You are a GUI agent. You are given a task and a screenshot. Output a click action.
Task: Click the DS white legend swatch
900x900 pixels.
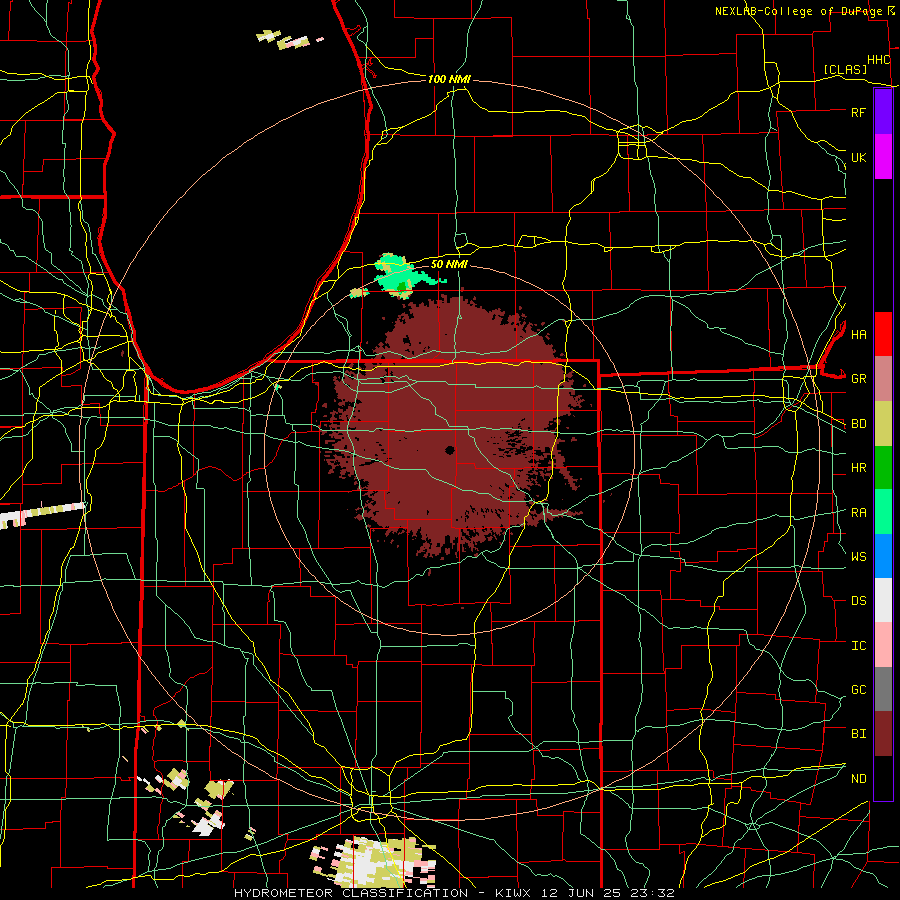pos(883,600)
